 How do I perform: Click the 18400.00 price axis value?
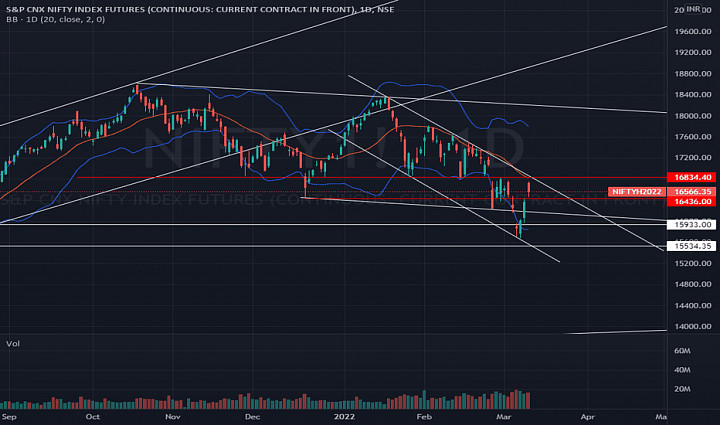click(692, 95)
